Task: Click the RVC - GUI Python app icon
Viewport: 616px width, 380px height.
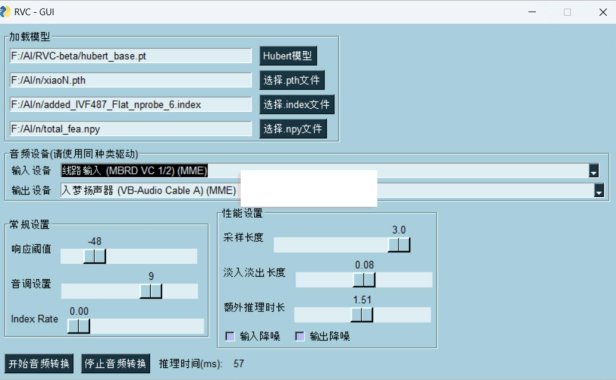Action: [x=5, y=12]
